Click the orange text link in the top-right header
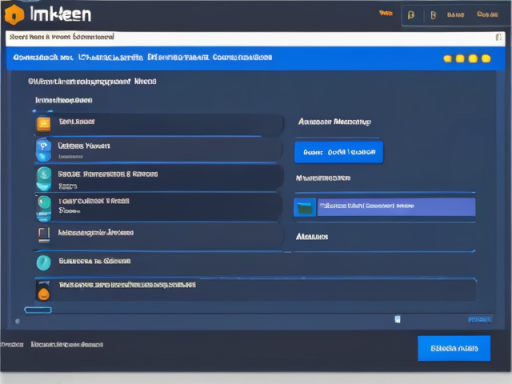Image resolution: width=512 pixels, height=384 pixels. pyautogui.click(x=386, y=13)
